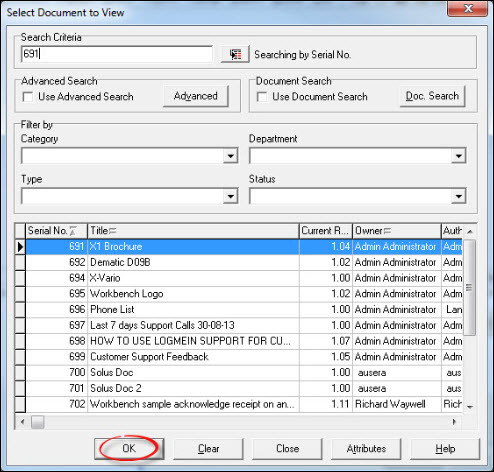Enable Use Advanced Search checkbox

28,97
